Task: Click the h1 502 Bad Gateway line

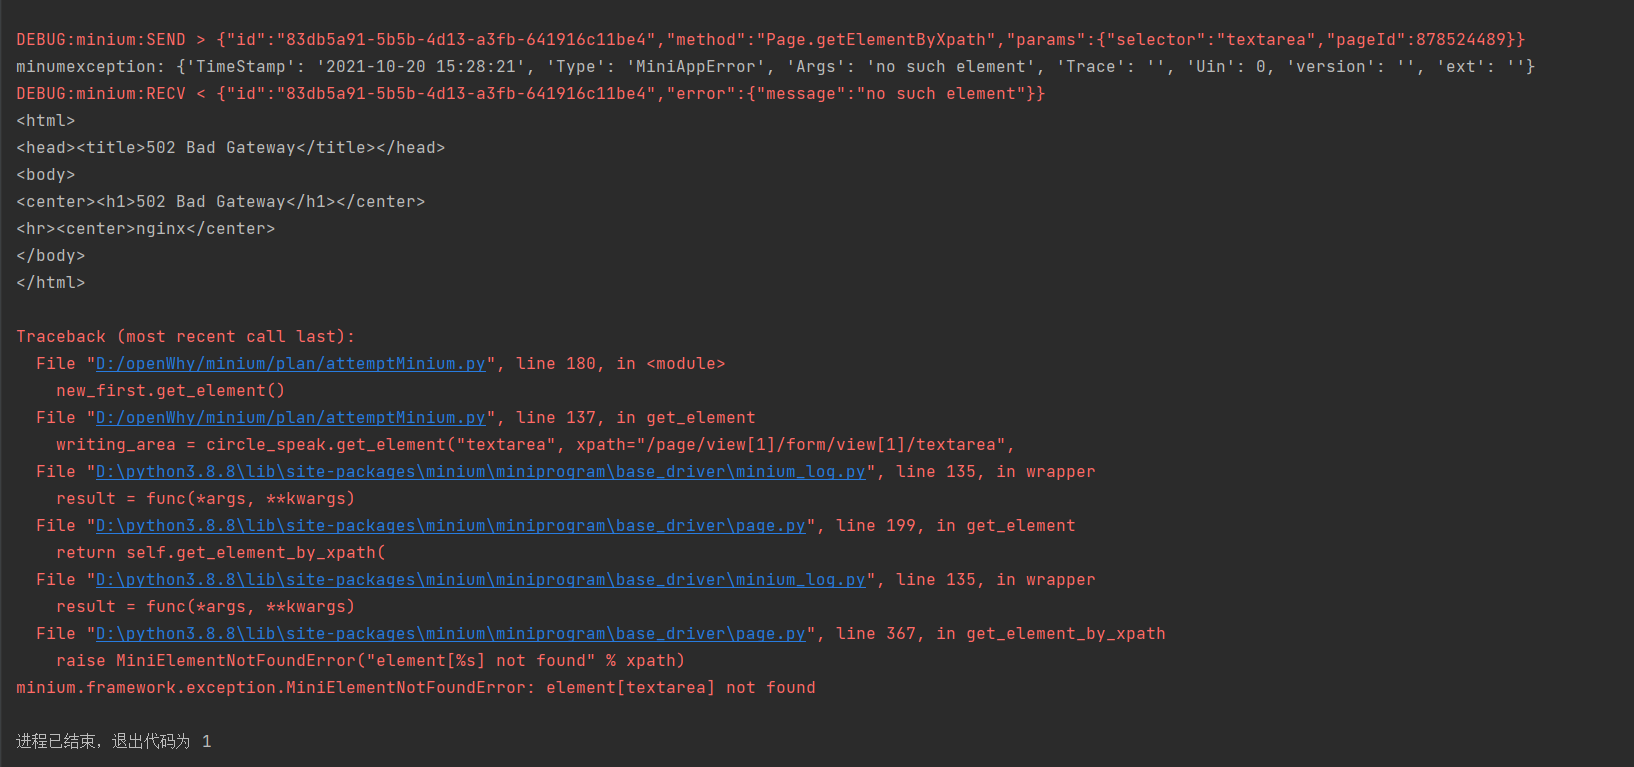Action: (220, 202)
